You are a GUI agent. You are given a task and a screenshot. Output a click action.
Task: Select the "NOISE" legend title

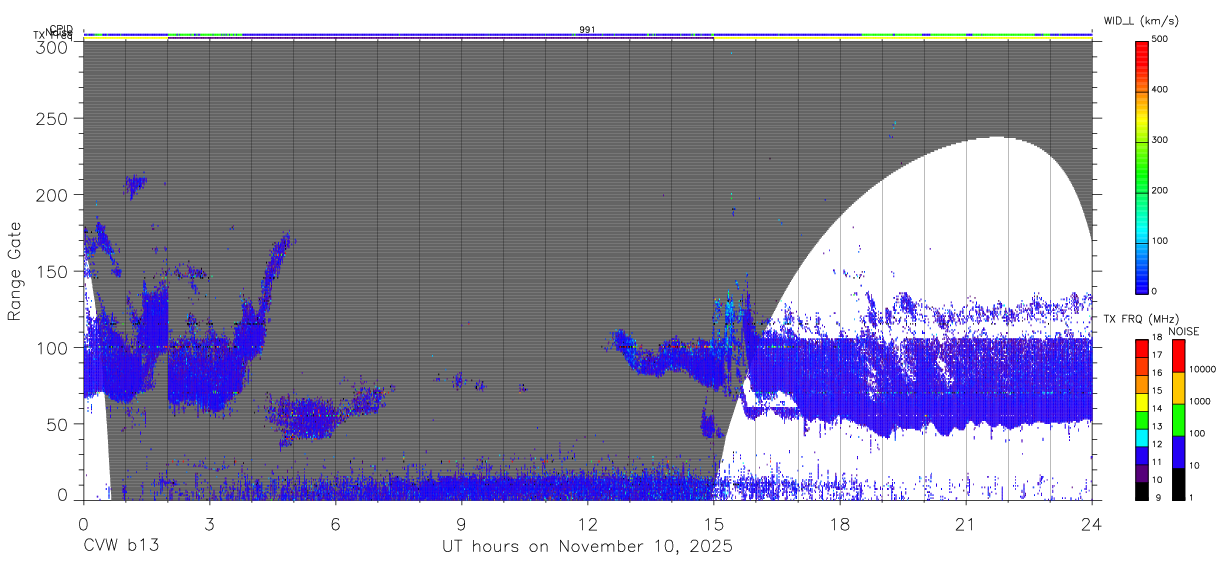1183,331
